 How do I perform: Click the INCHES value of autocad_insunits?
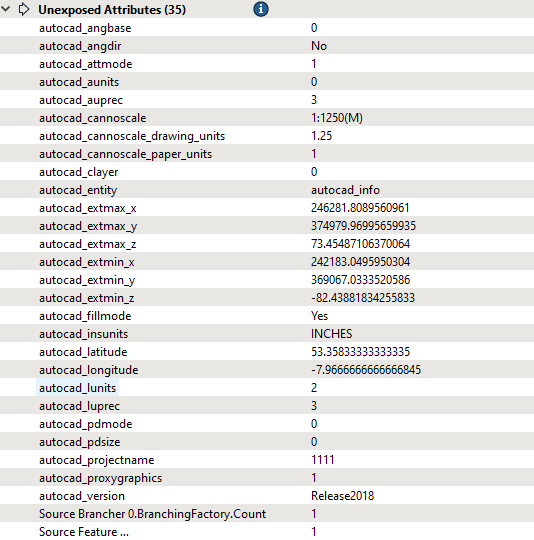click(332, 334)
